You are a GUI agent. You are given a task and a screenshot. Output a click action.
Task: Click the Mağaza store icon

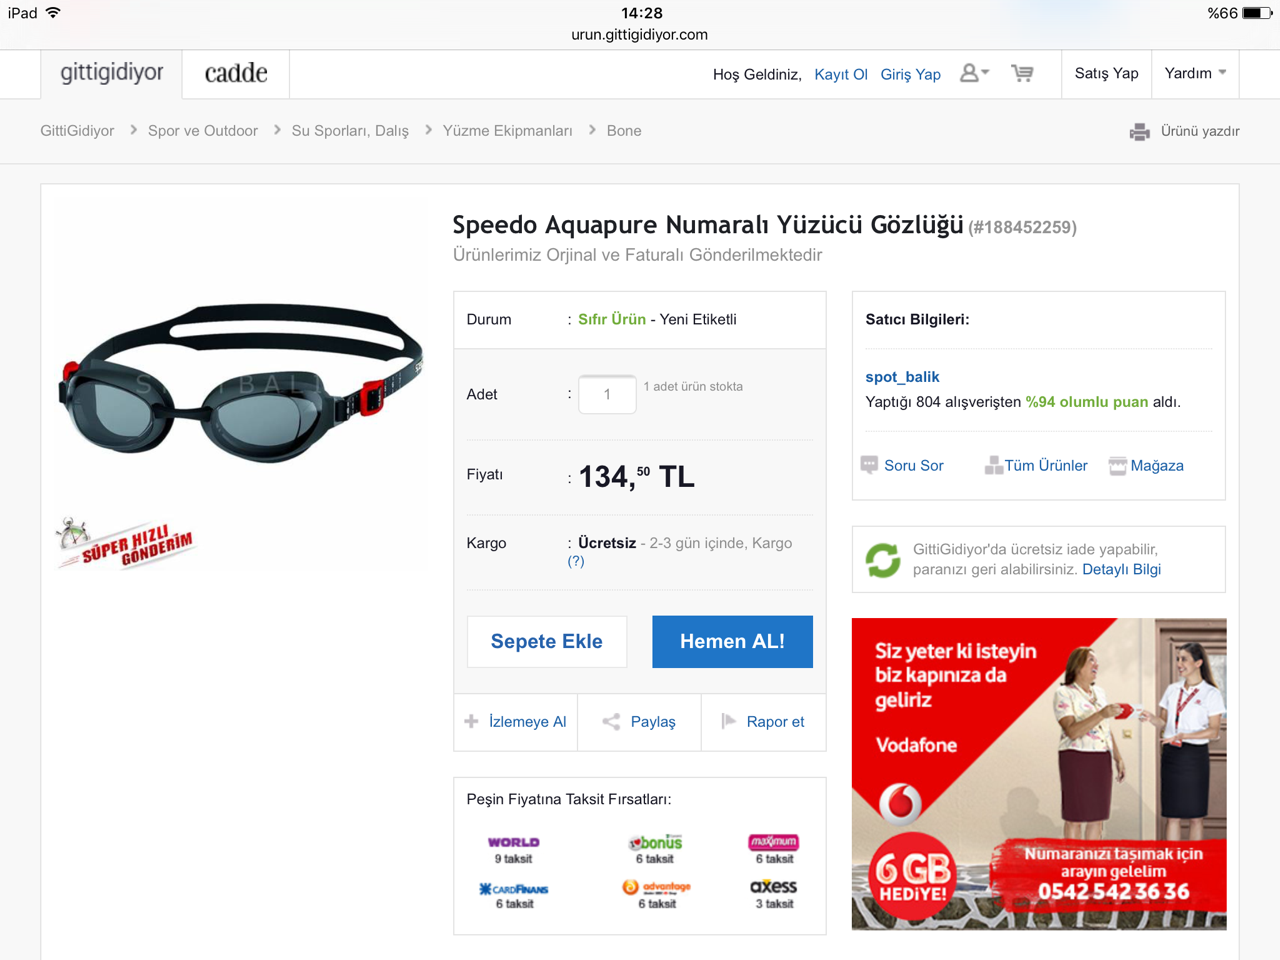coord(1118,465)
